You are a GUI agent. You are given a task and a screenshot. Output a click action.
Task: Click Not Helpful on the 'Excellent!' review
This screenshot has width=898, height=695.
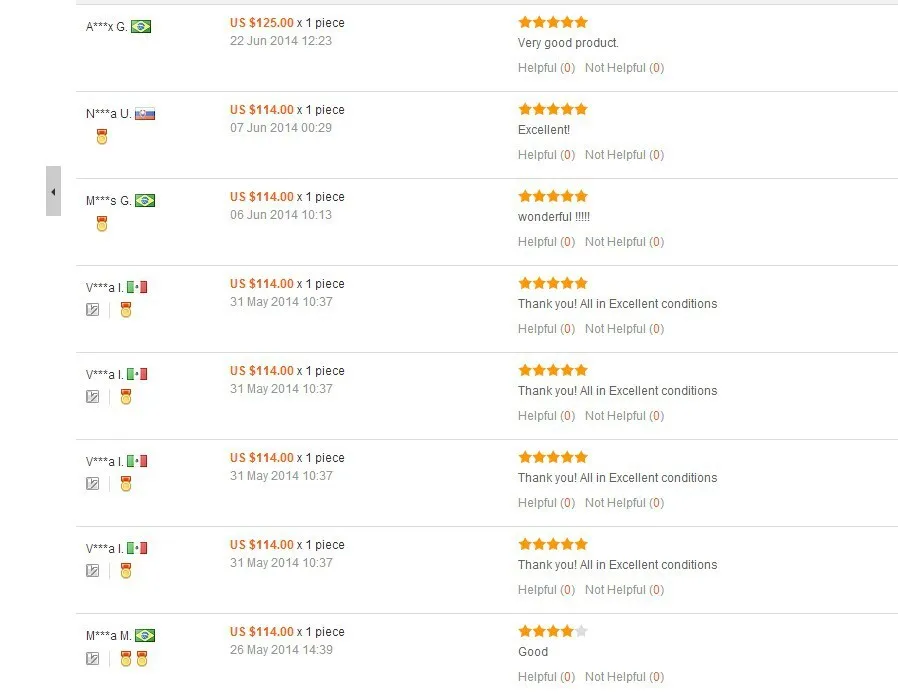(x=624, y=155)
